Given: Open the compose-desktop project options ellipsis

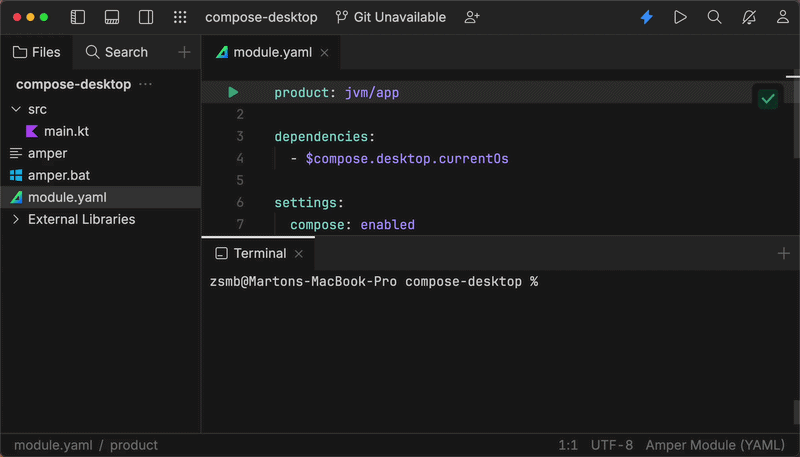Looking at the screenshot, I should (145, 84).
